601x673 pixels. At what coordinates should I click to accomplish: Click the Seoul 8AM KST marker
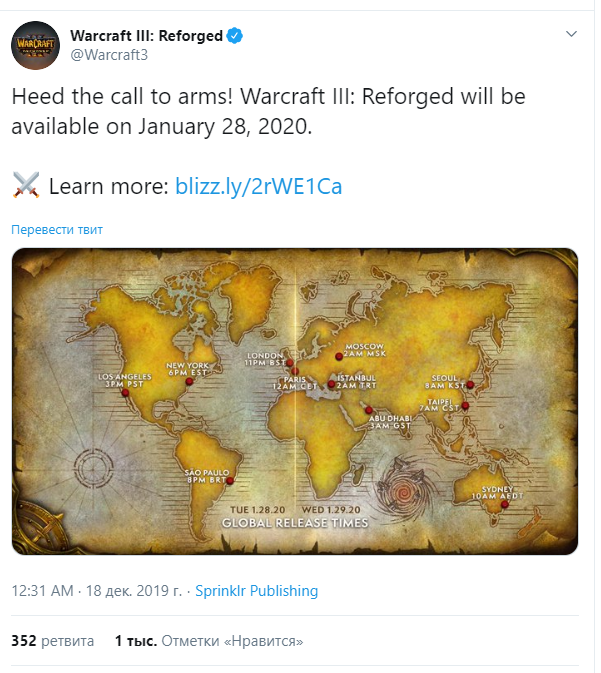pos(470,385)
